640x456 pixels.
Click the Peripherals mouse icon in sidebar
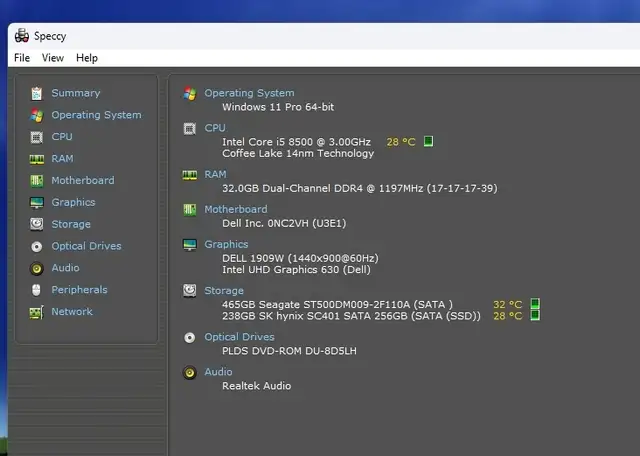(x=36, y=290)
